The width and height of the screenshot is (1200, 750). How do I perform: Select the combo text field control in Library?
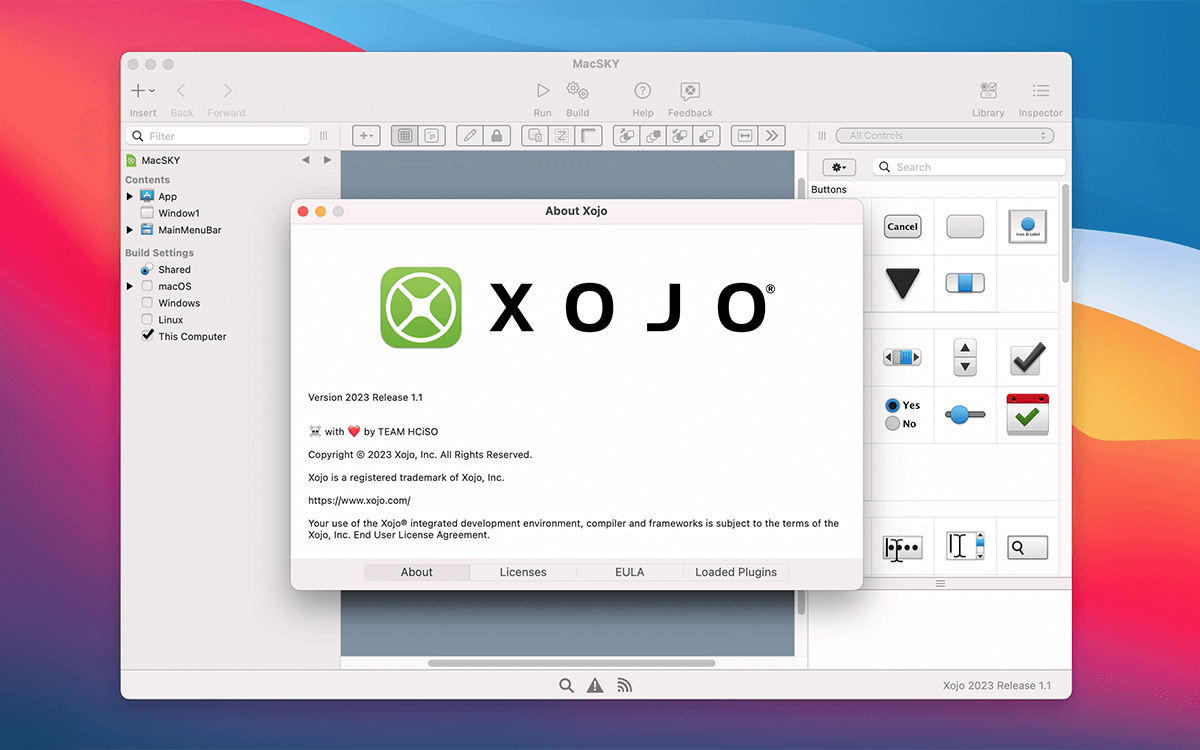pyautogui.click(x=965, y=546)
